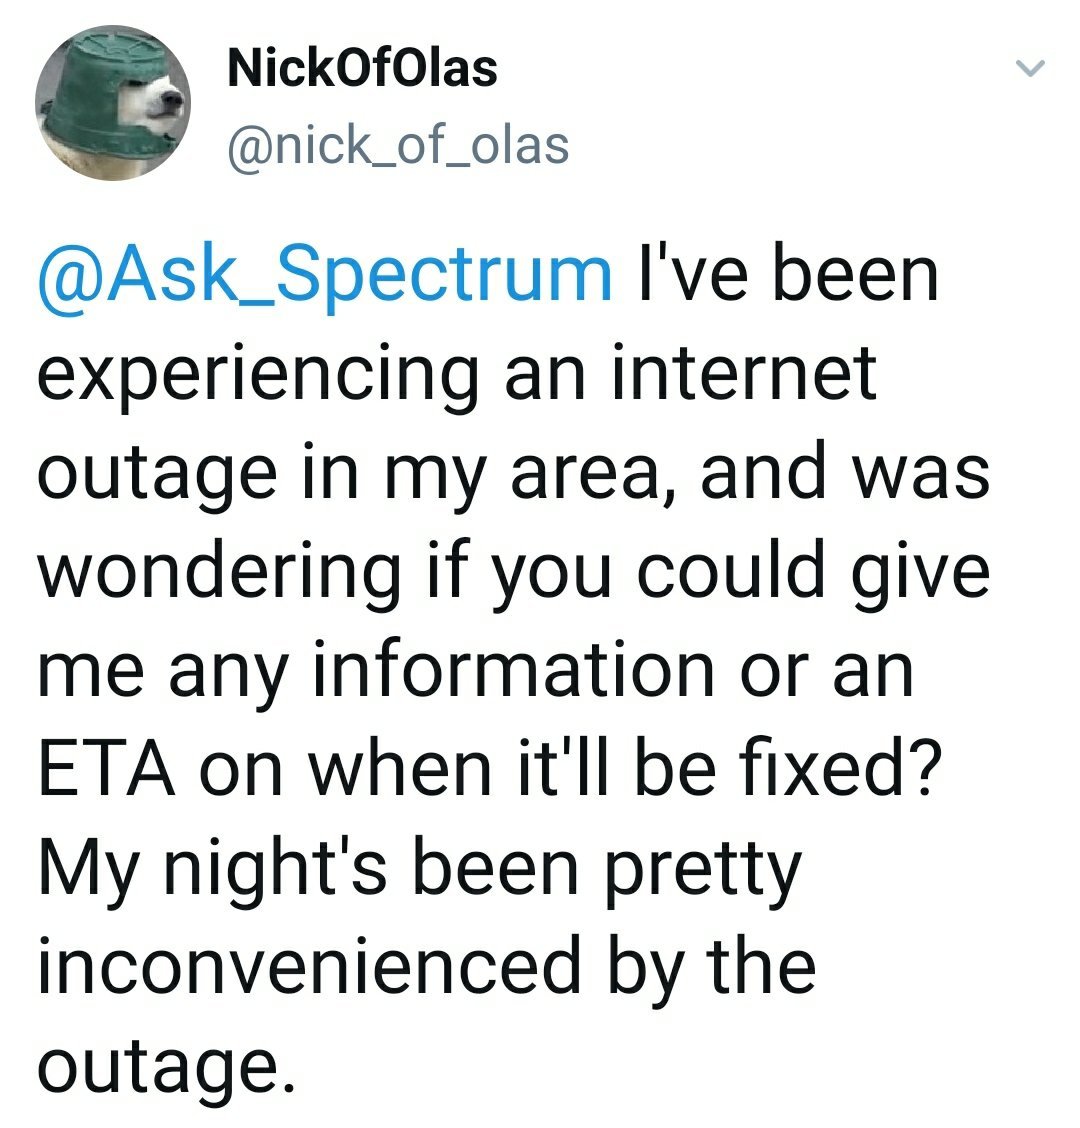Click the words "I've been" after the mention

pos(789,275)
